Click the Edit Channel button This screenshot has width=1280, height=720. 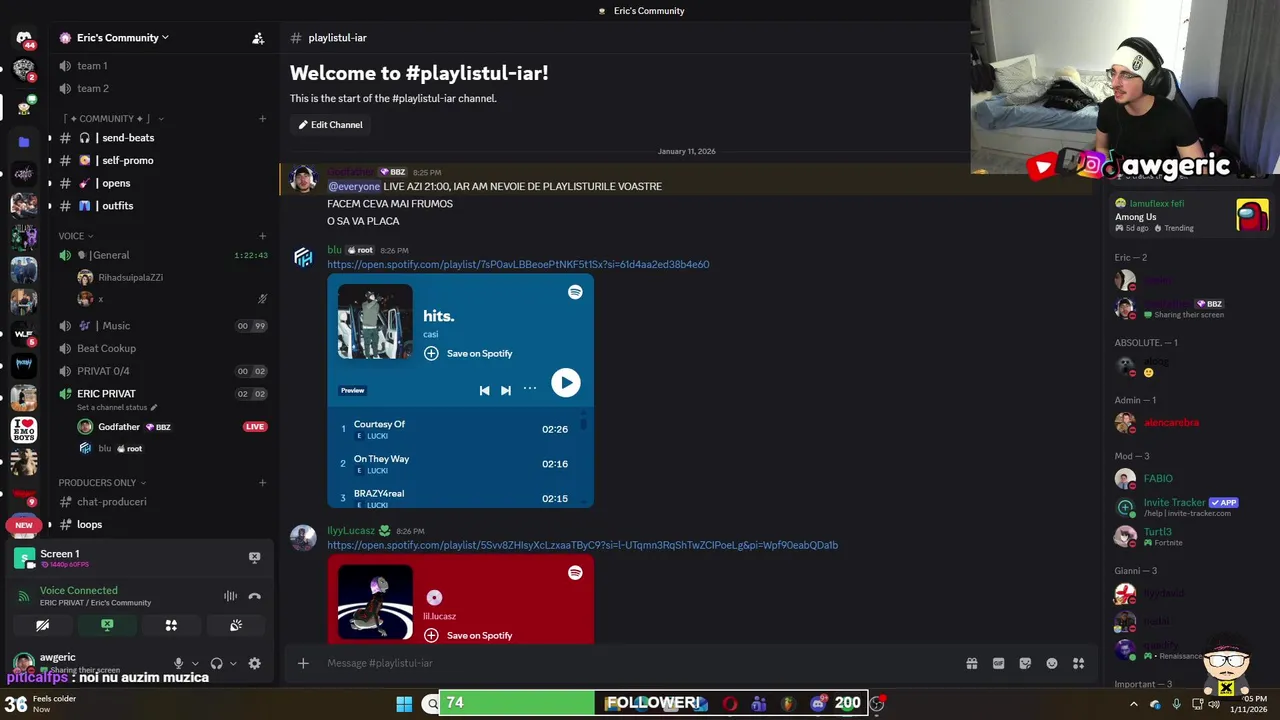(x=330, y=125)
